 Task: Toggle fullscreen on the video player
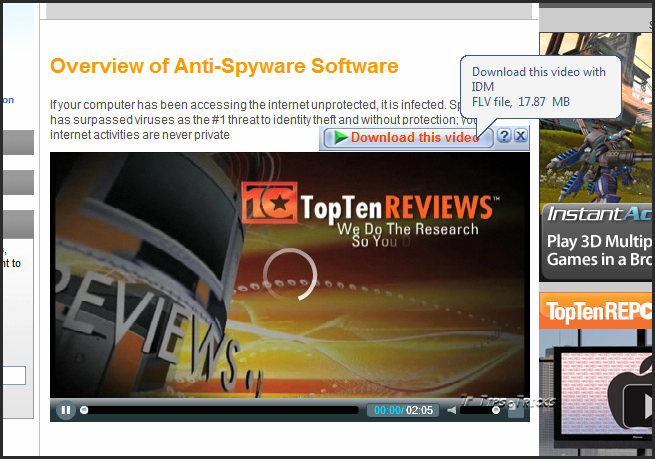click(x=515, y=411)
